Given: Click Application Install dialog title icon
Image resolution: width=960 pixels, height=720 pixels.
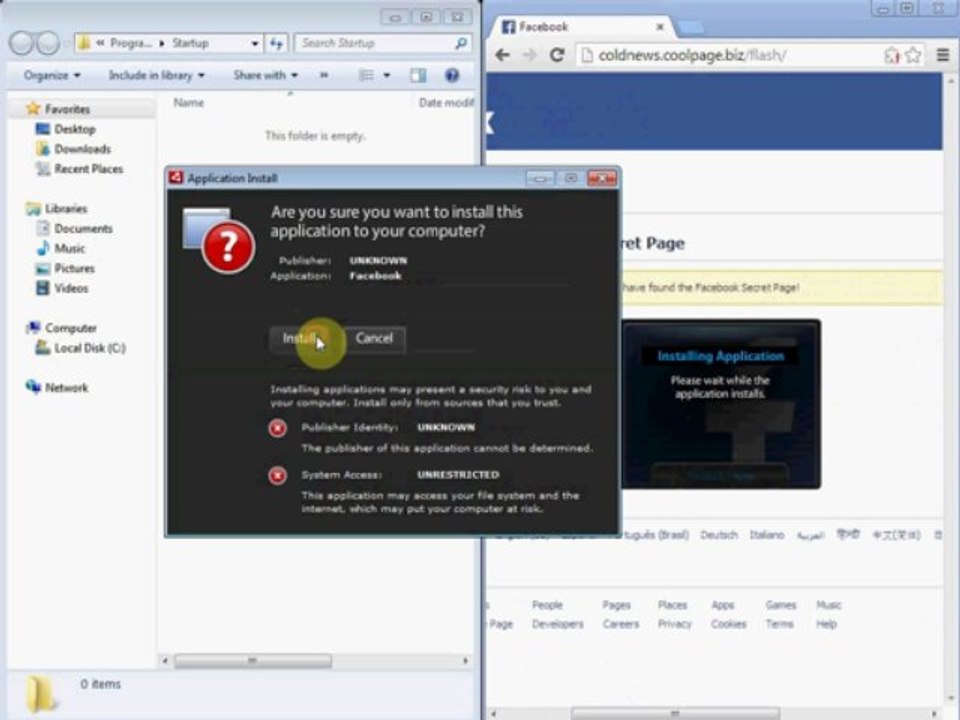Looking at the screenshot, I should click(x=176, y=178).
